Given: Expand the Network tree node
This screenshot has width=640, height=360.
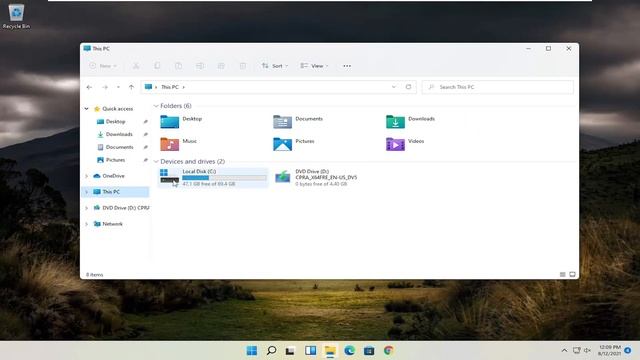Looking at the screenshot, I should pyautogui.click(x=87, y=224).
